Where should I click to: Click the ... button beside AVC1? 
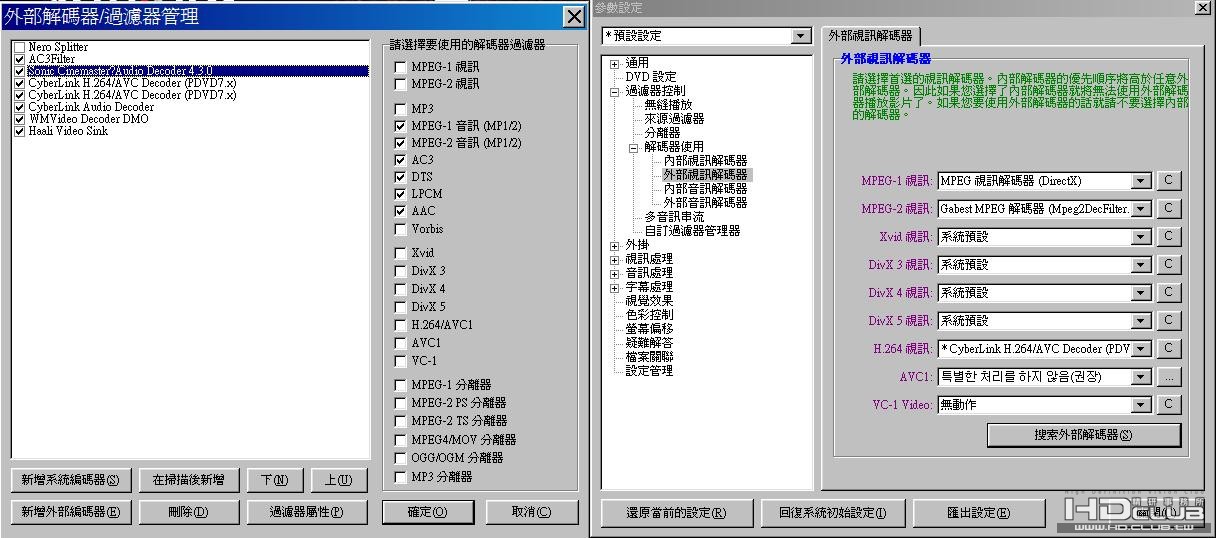[1168, 377]
